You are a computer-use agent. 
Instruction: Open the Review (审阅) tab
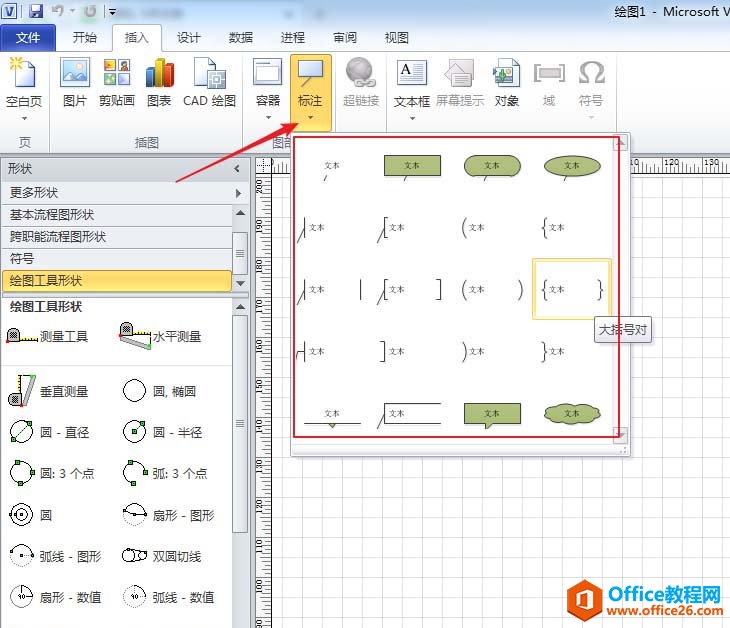tap(345, 38)
